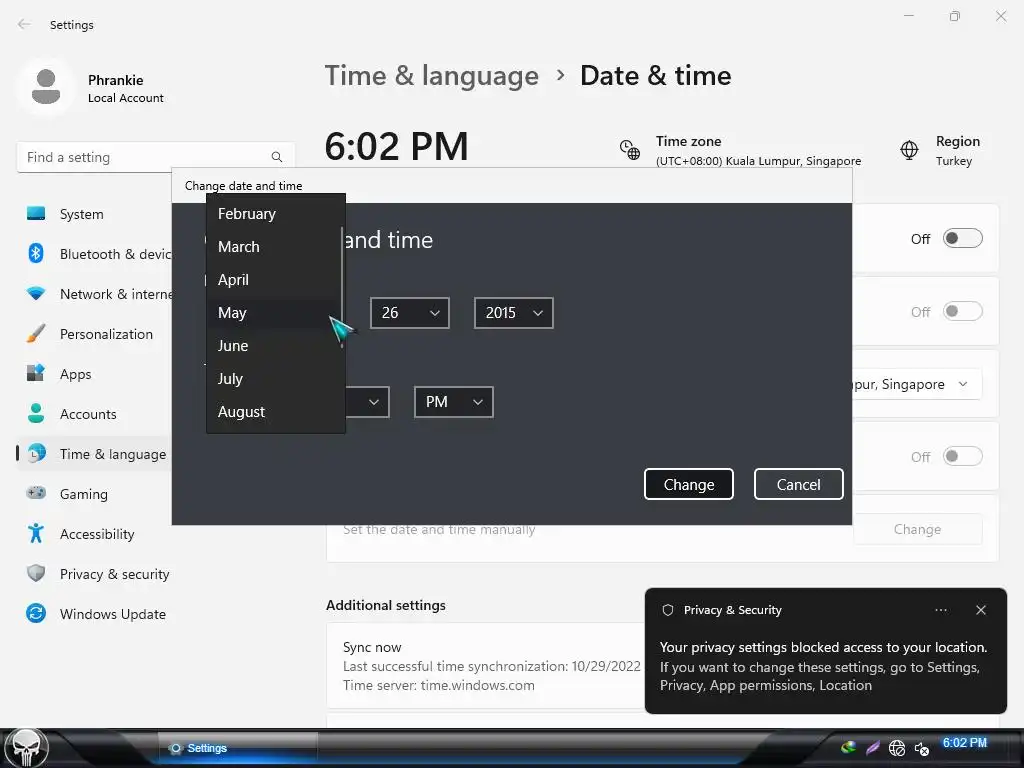Open Network & internet wifi icon
1024x768 pixels.
tap(36, 293)
